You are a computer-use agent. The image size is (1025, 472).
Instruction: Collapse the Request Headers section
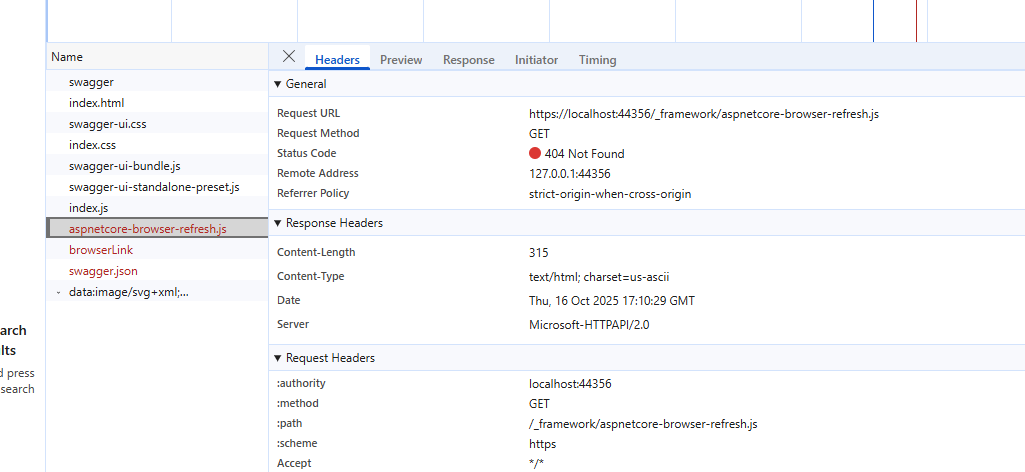coord(278,358)
